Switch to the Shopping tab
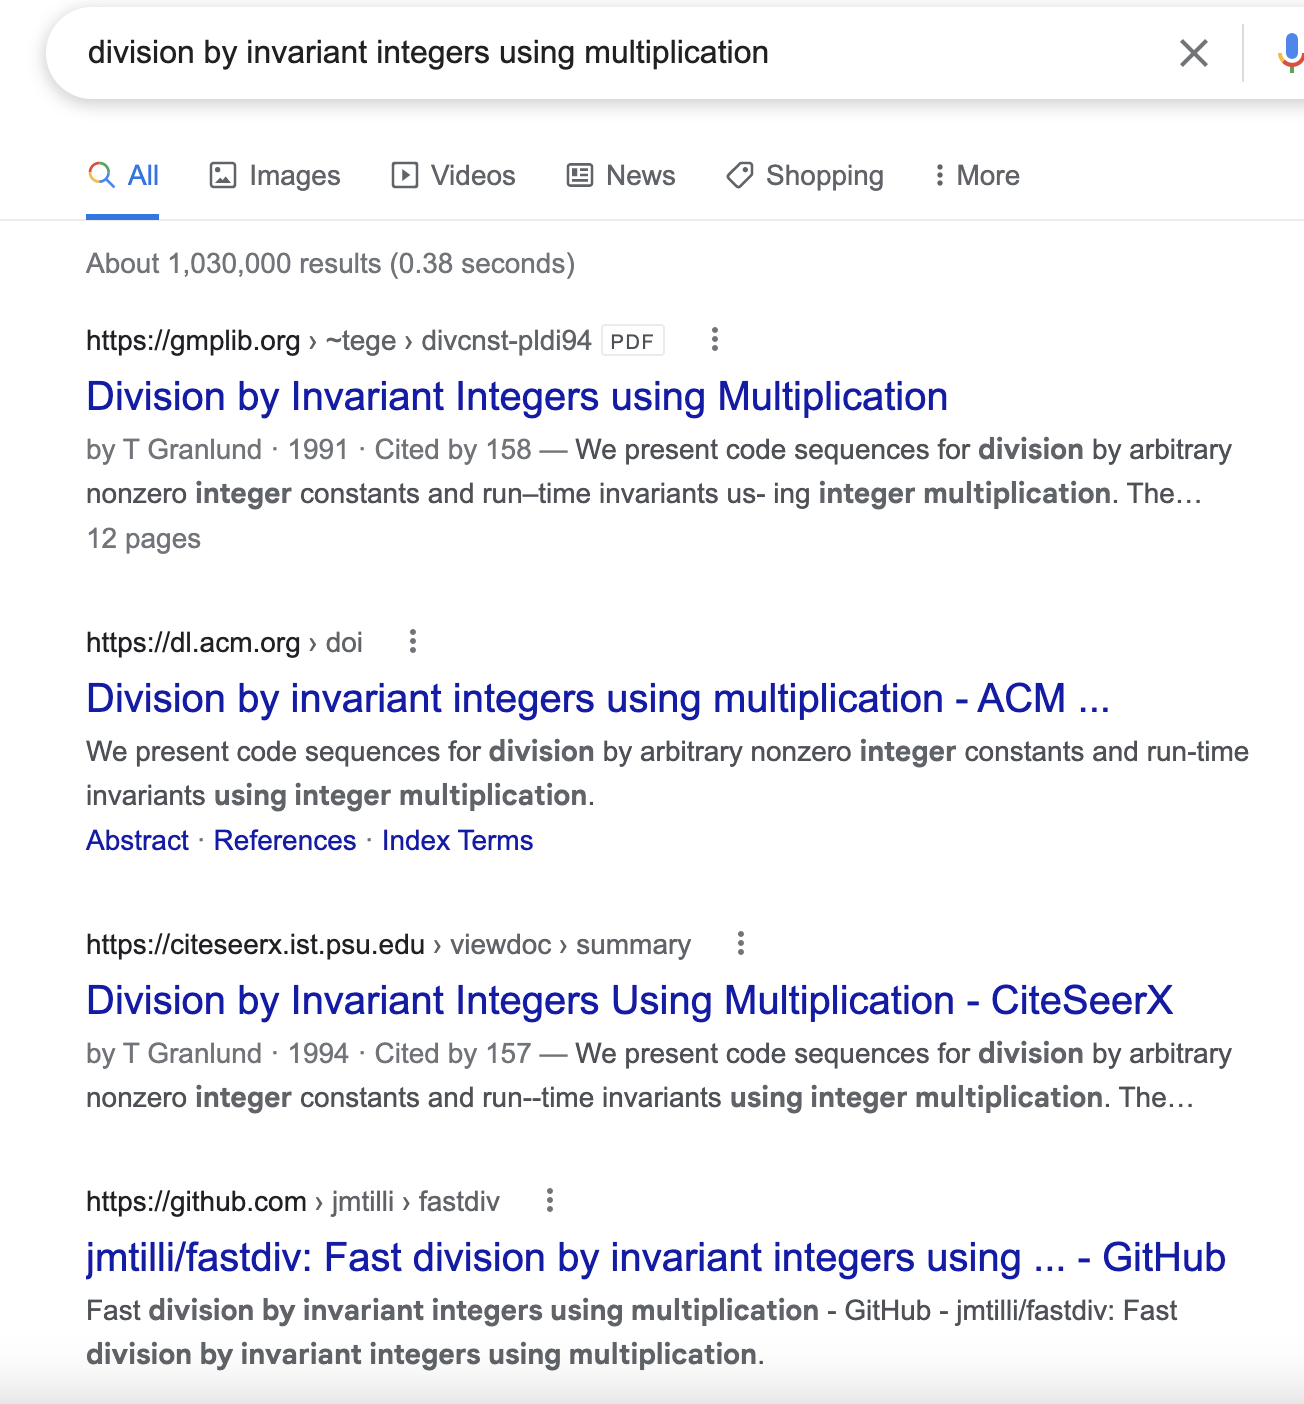Image resolution: width=1304 pixels, height=1404 pixels. click(805, 176)
